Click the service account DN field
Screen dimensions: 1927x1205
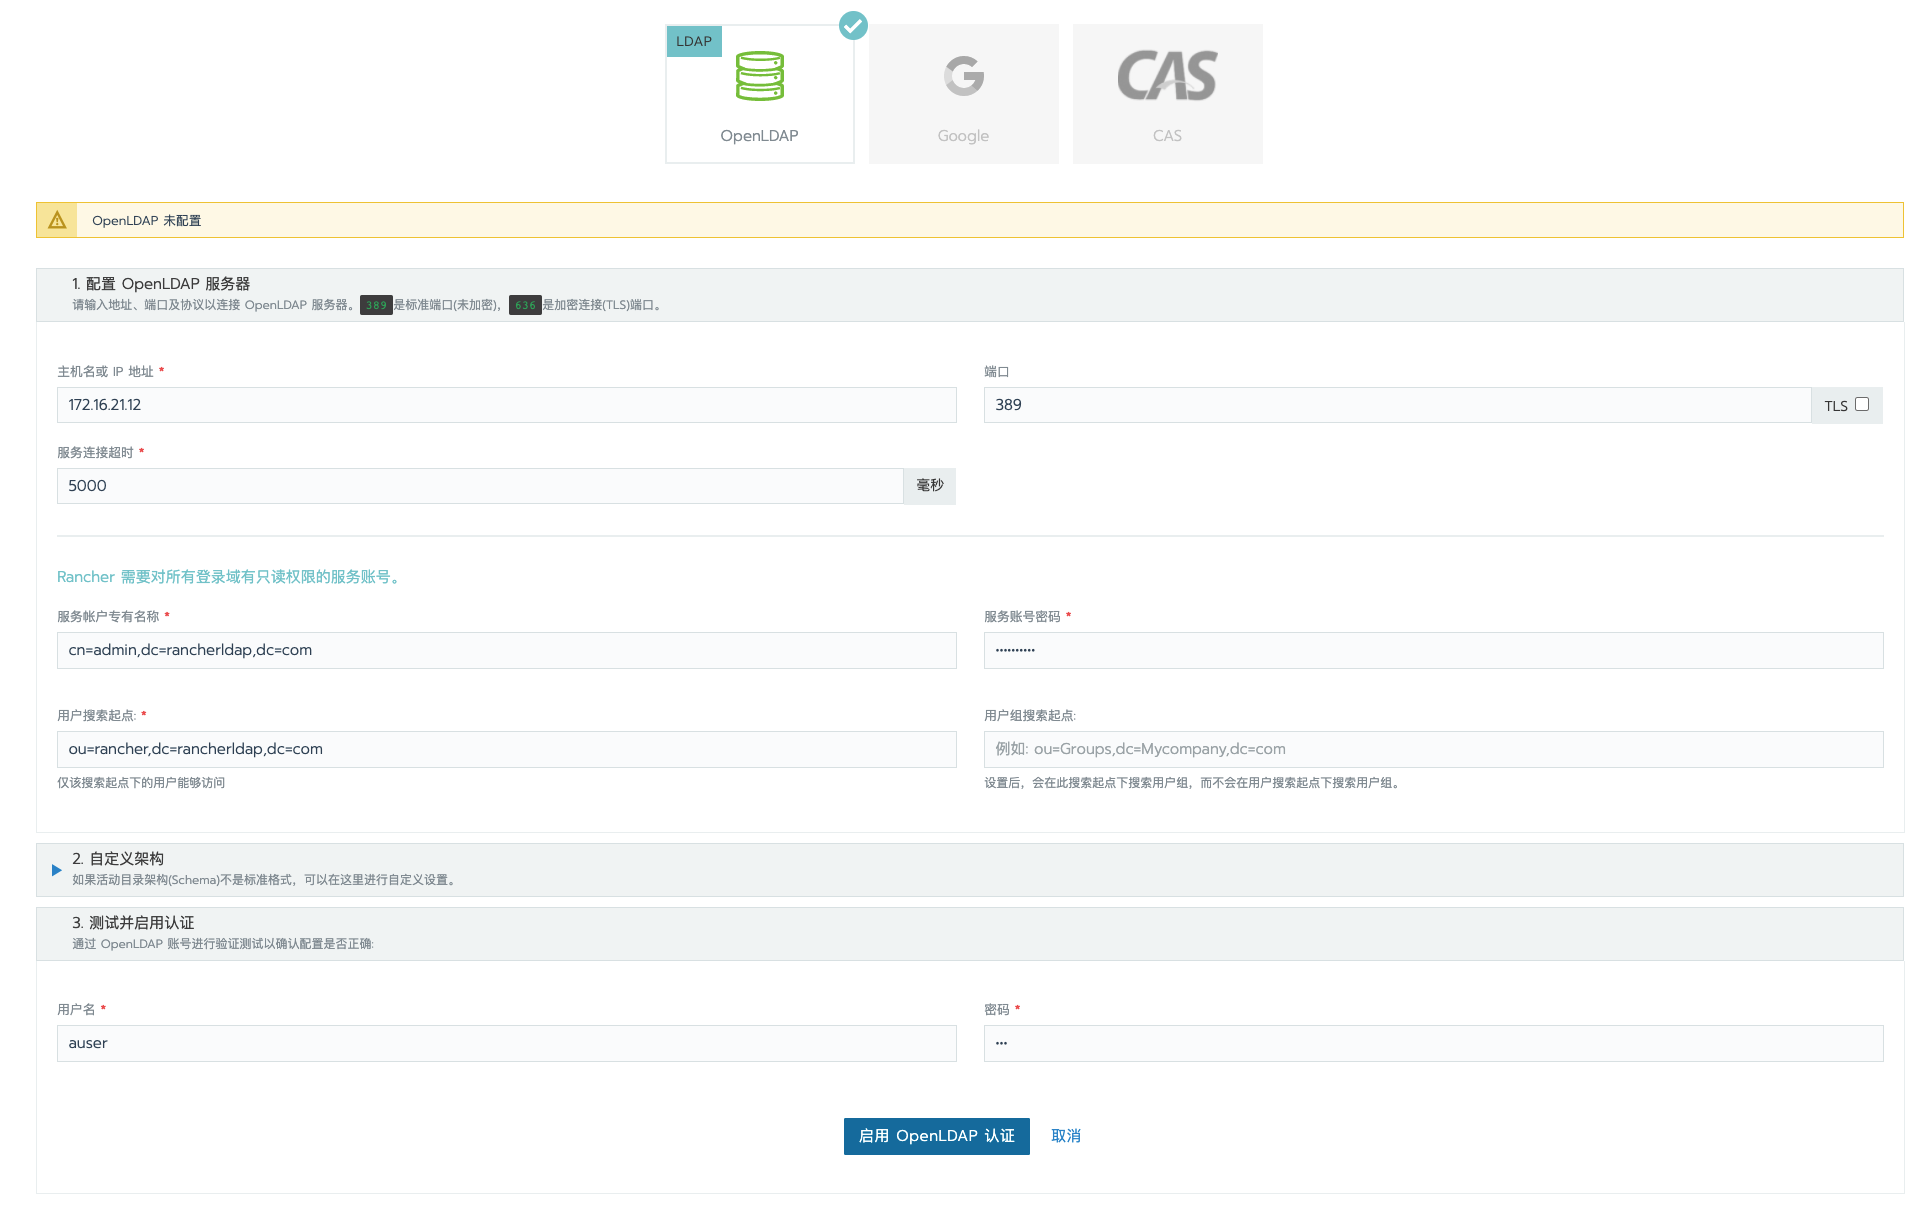click(507, 650)
